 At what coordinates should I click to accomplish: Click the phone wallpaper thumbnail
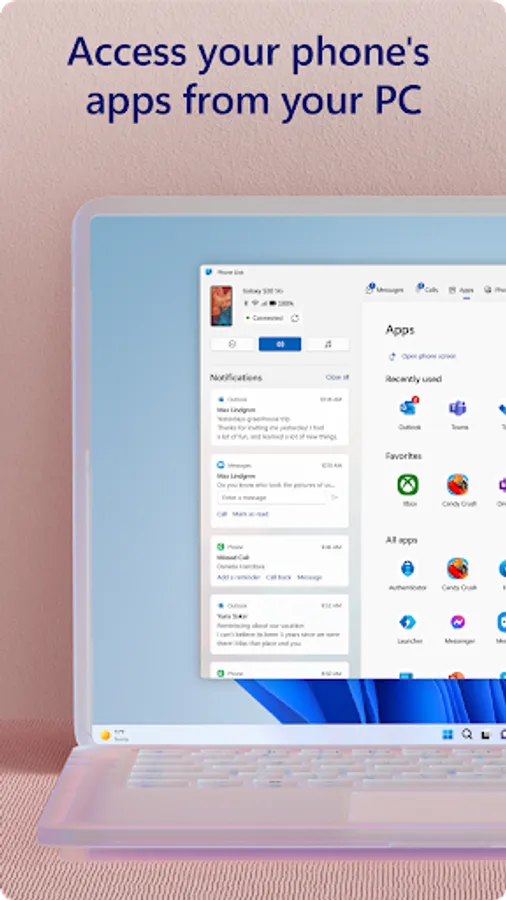coord(221,306)
